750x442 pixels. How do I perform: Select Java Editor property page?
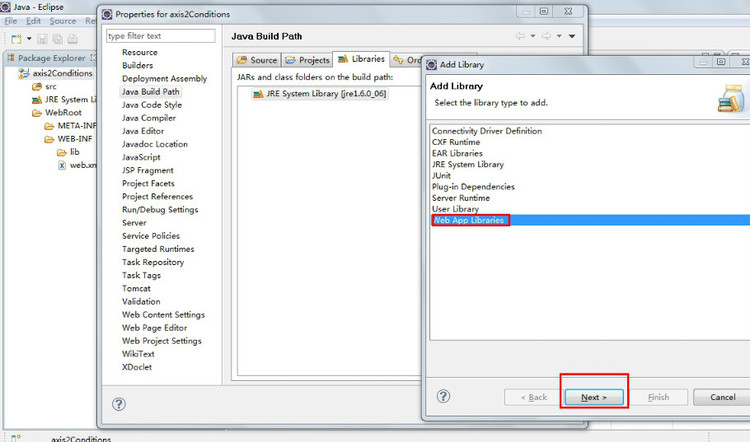click(x=143, y=131)
